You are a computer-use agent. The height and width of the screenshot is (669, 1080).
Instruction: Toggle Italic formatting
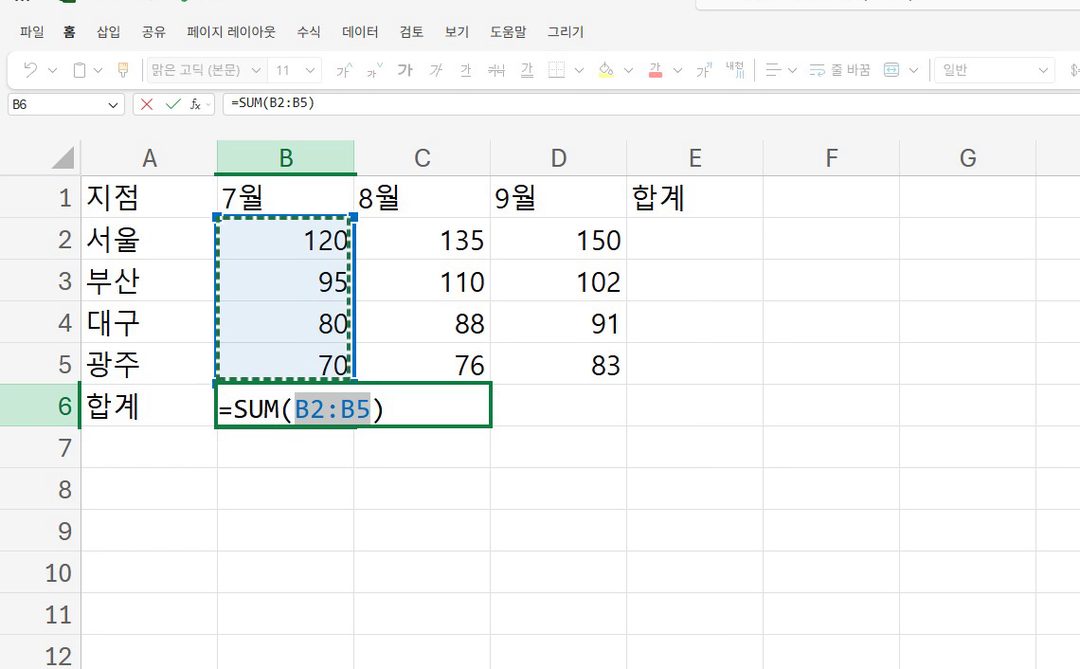coord(435,70)
